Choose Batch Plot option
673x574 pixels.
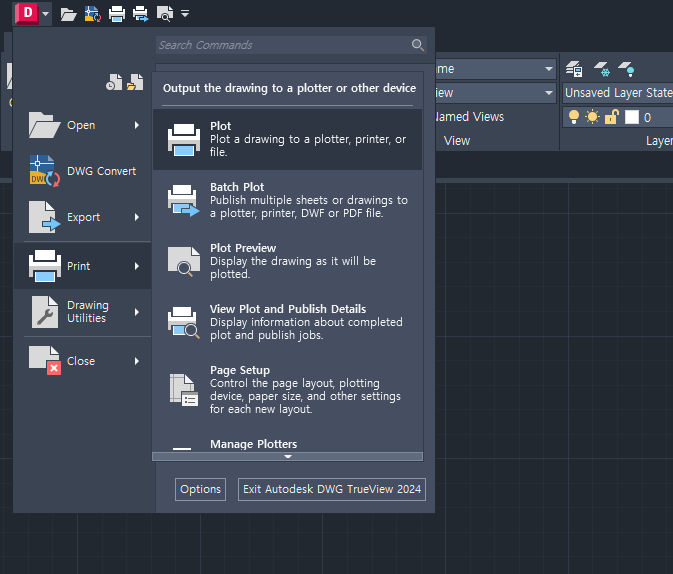pos(288,200)
